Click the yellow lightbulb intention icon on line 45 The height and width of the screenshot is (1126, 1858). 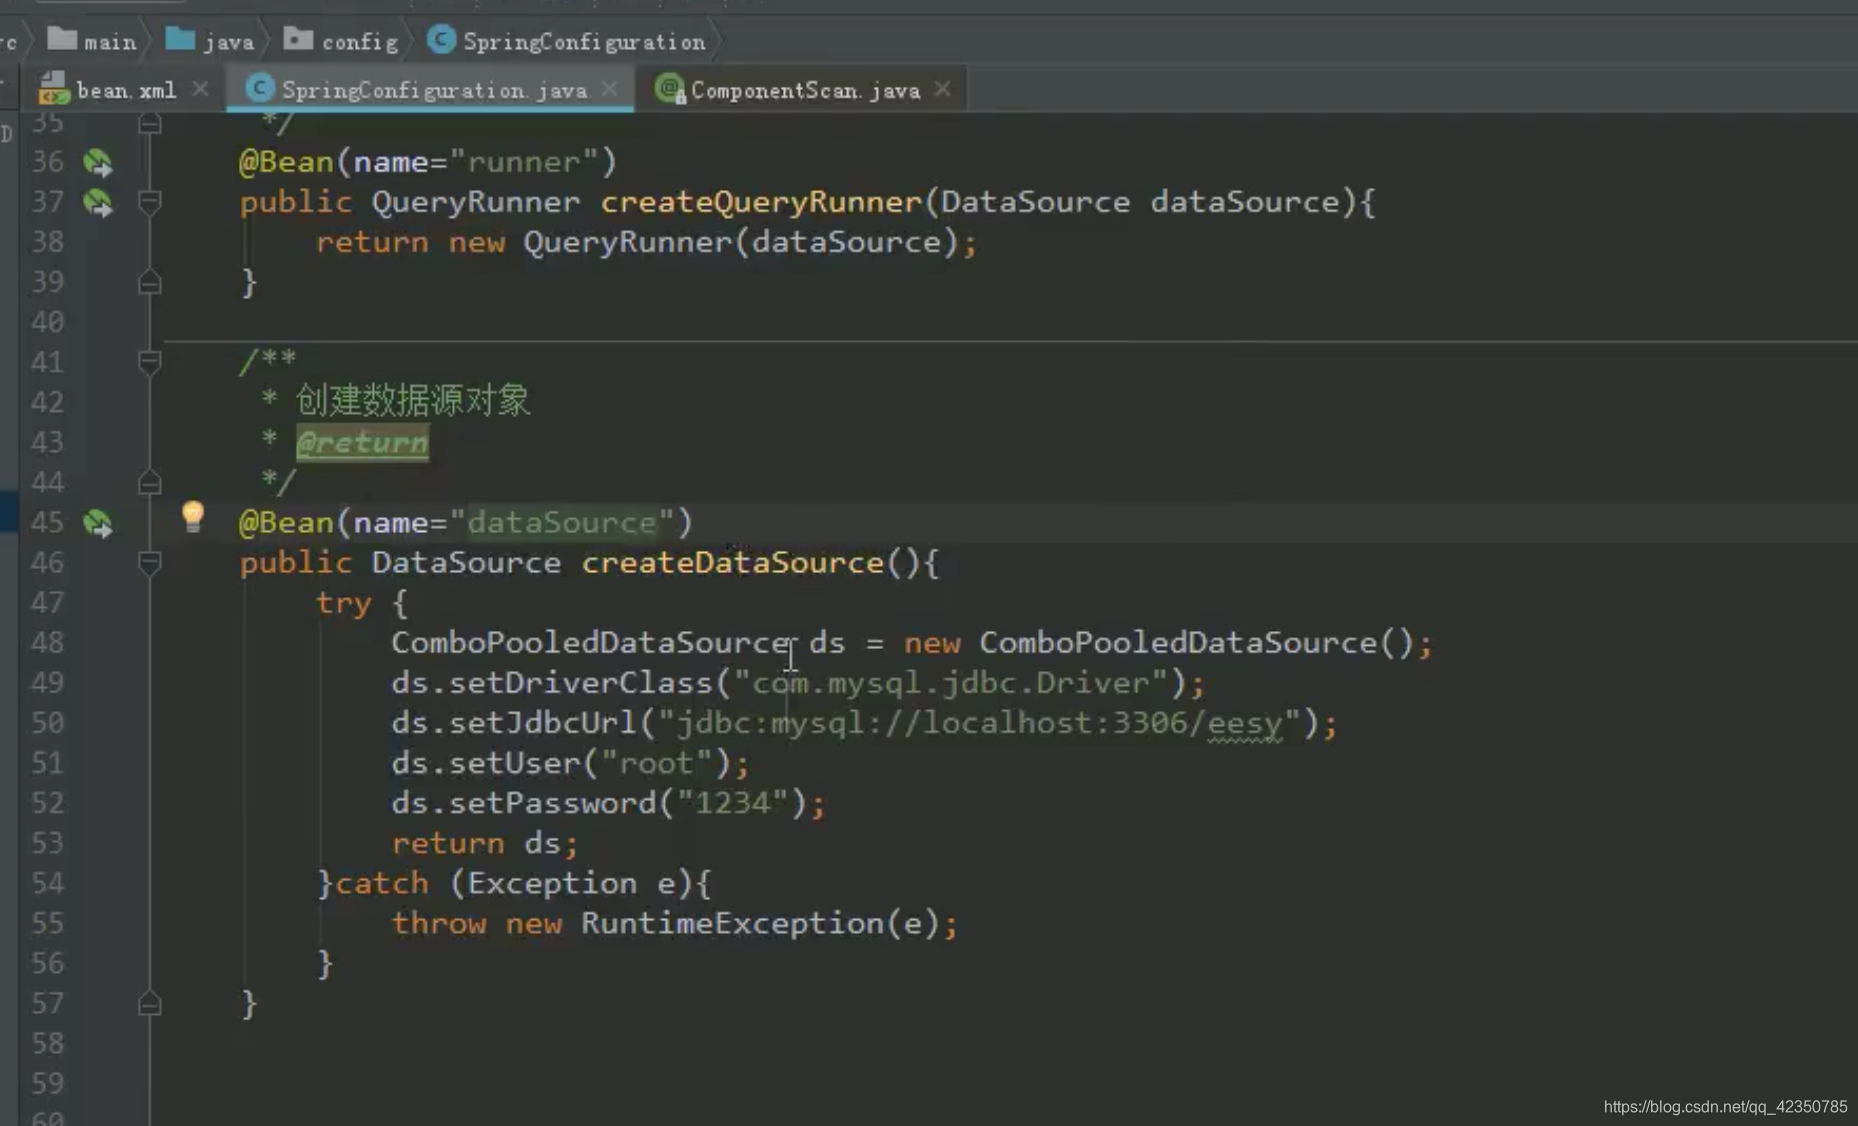192,517
